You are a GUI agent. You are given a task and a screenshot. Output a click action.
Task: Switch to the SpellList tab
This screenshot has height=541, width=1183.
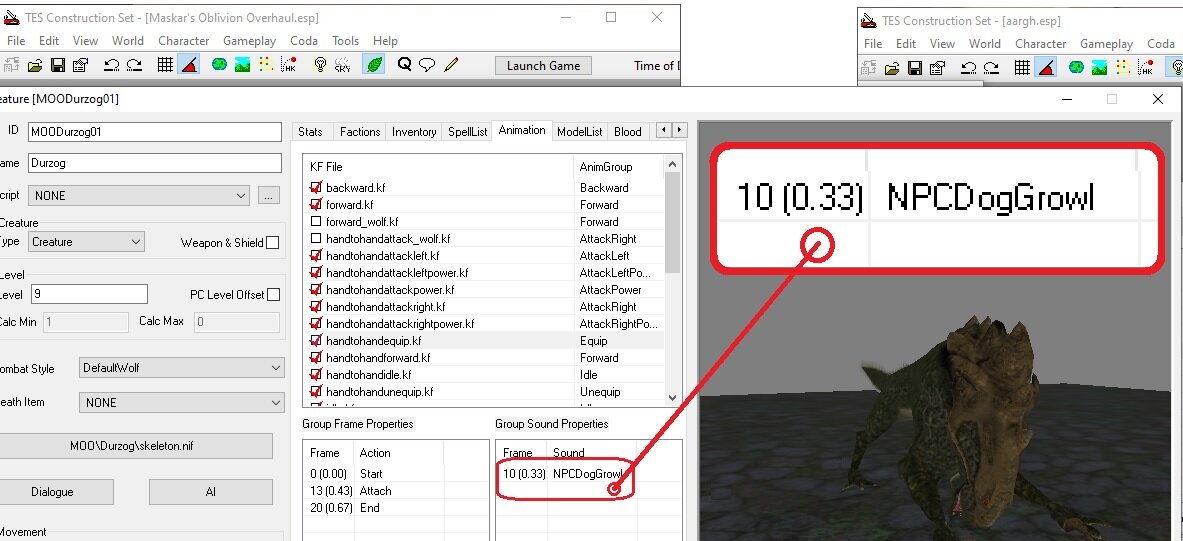[x=468, y=131]
